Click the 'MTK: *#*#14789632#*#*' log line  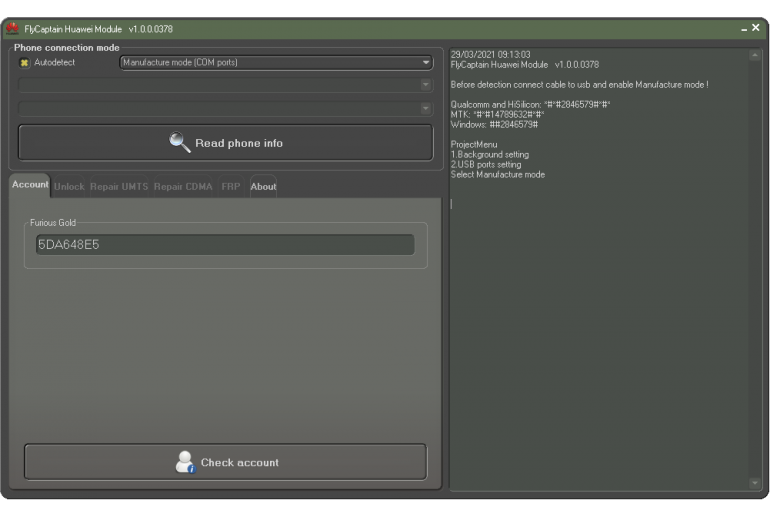pos(497,114)
